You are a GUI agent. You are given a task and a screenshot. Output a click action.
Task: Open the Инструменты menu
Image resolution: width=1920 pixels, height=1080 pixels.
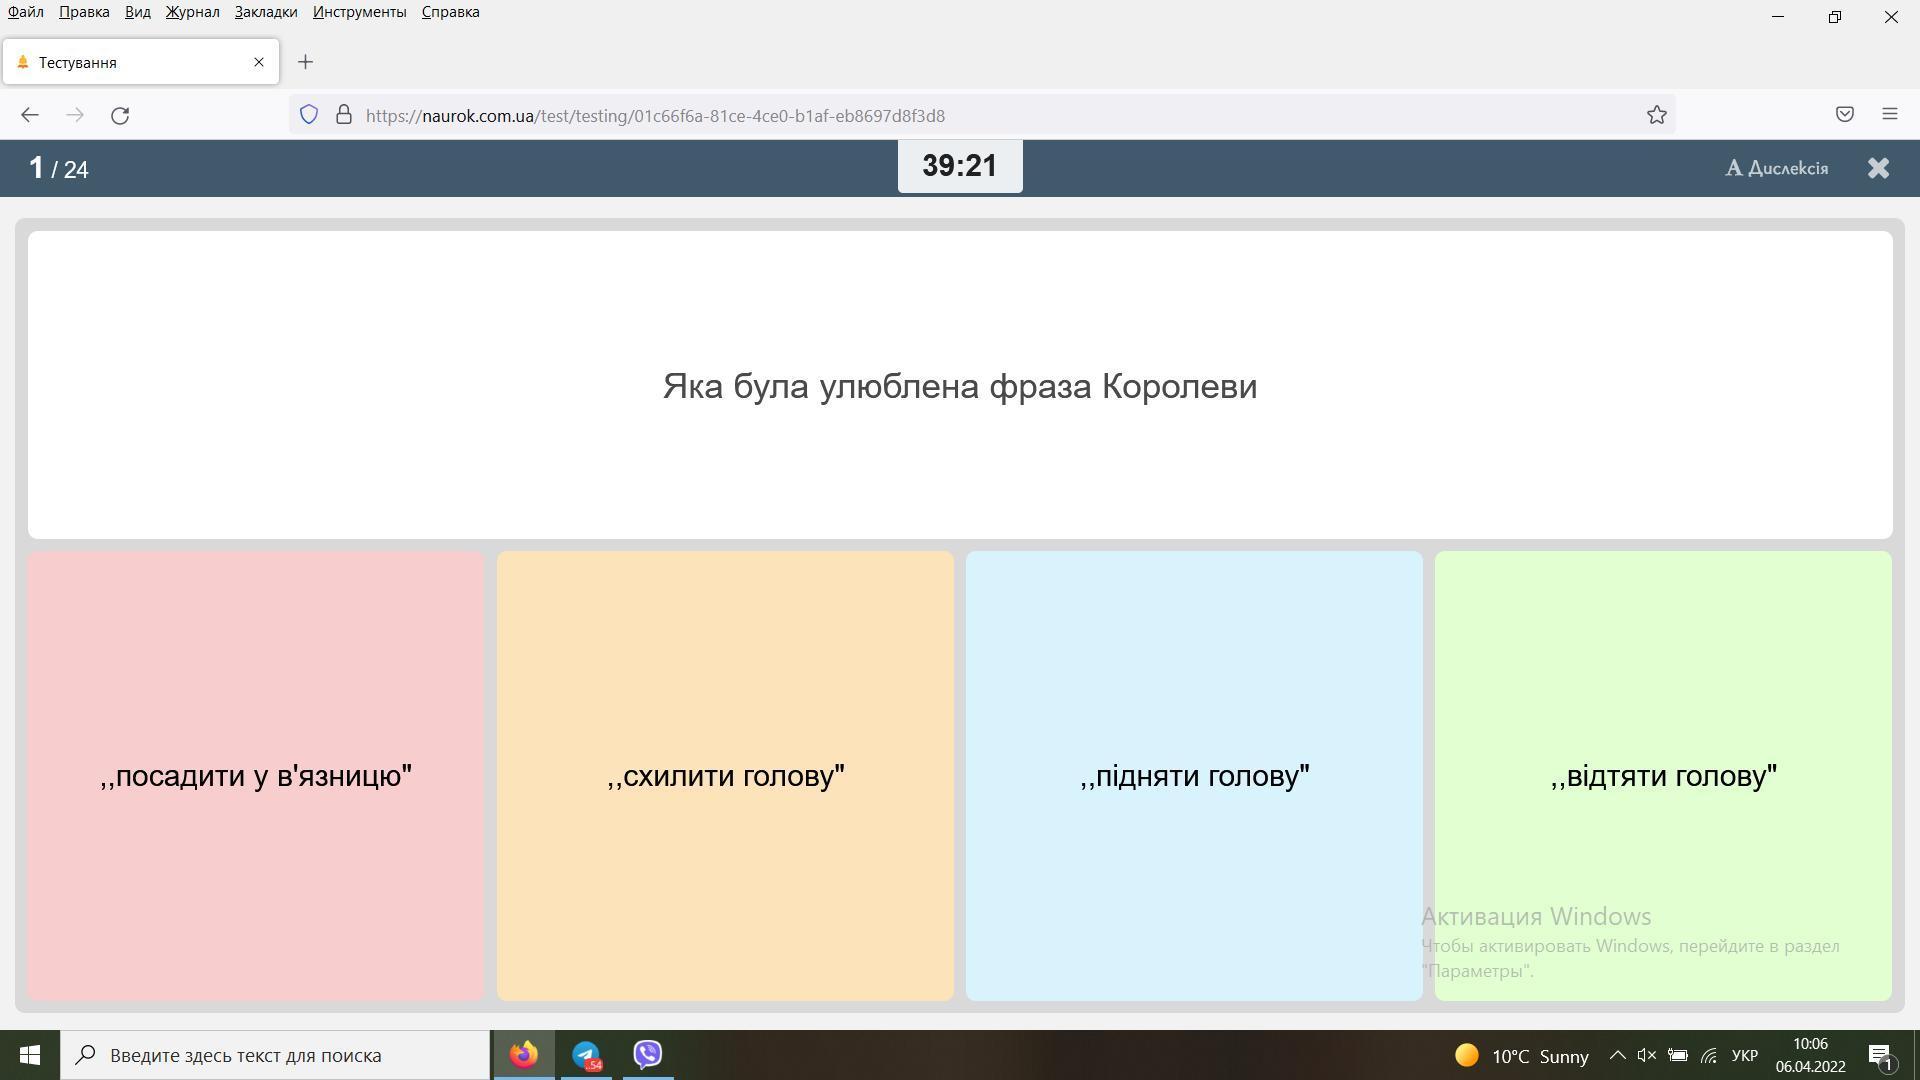pos(359,12)
